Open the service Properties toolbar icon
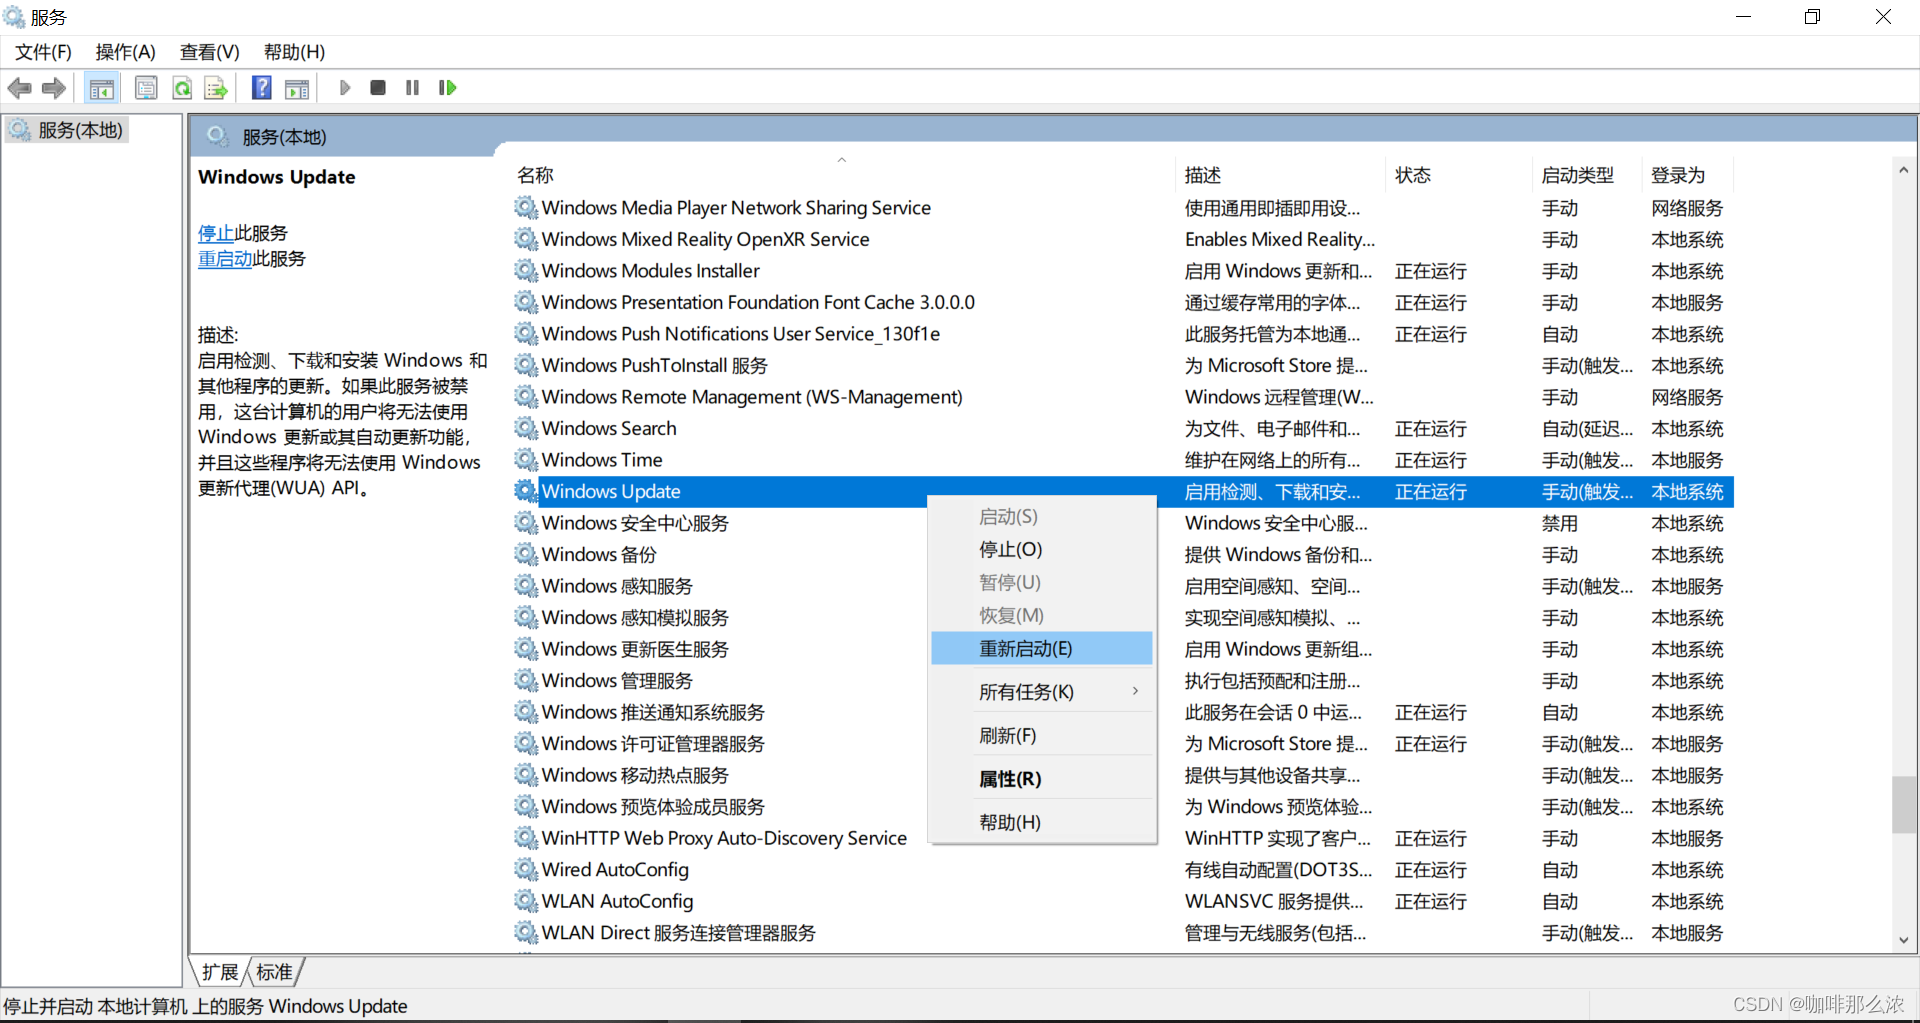 click(146, 88)
